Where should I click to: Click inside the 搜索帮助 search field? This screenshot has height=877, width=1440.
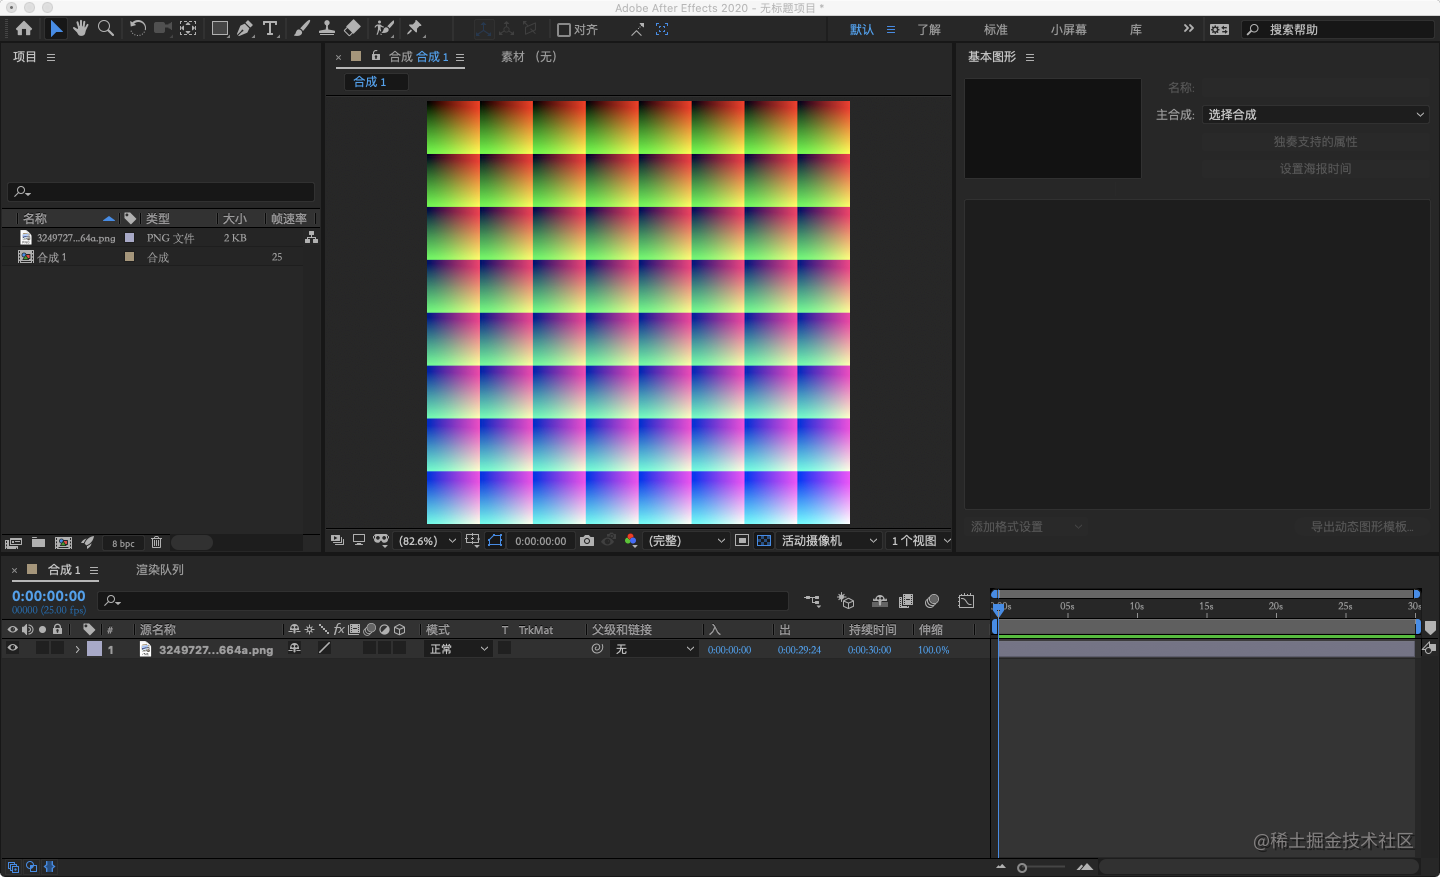pyautogui.click(x=1340, y=29)
